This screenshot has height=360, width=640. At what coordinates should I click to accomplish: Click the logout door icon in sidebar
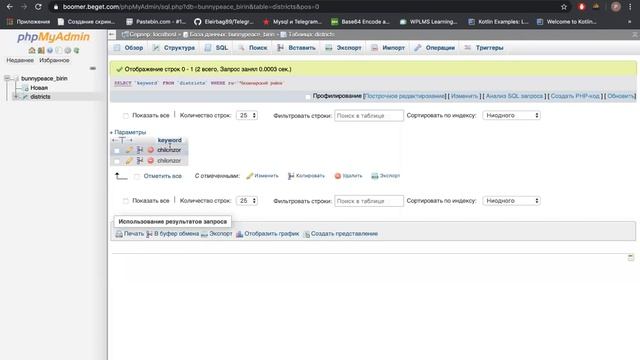41,51
